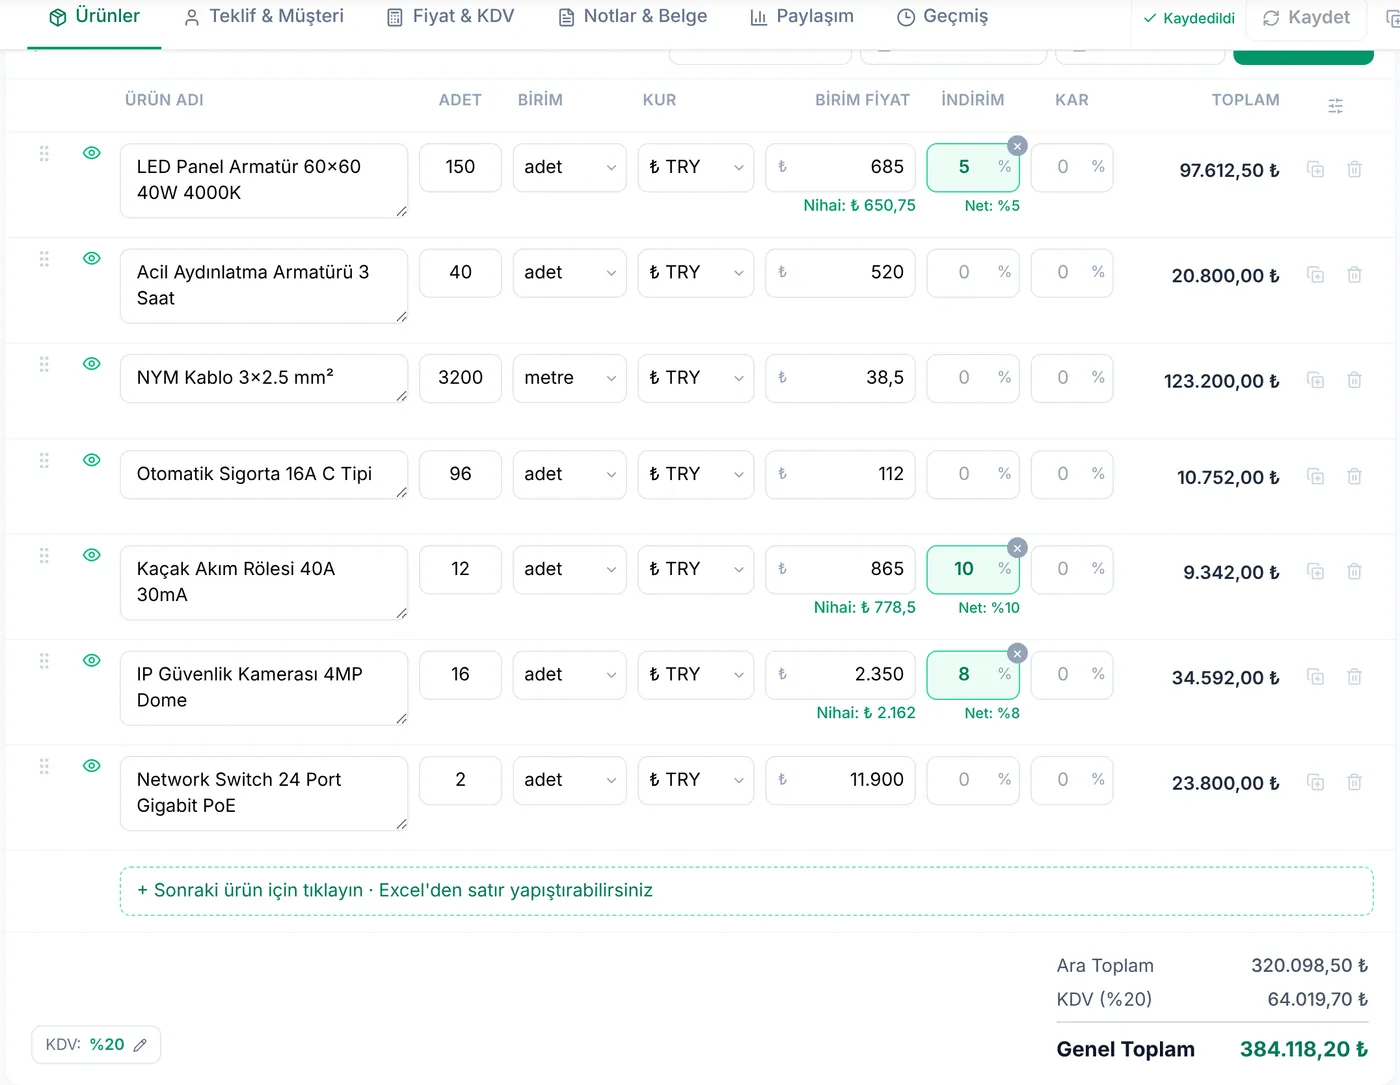Image resolution: width=1400 pixels, height=1085 pixels.
Task: Open the Fiyat & KDV tab
Action: [451, 17]
